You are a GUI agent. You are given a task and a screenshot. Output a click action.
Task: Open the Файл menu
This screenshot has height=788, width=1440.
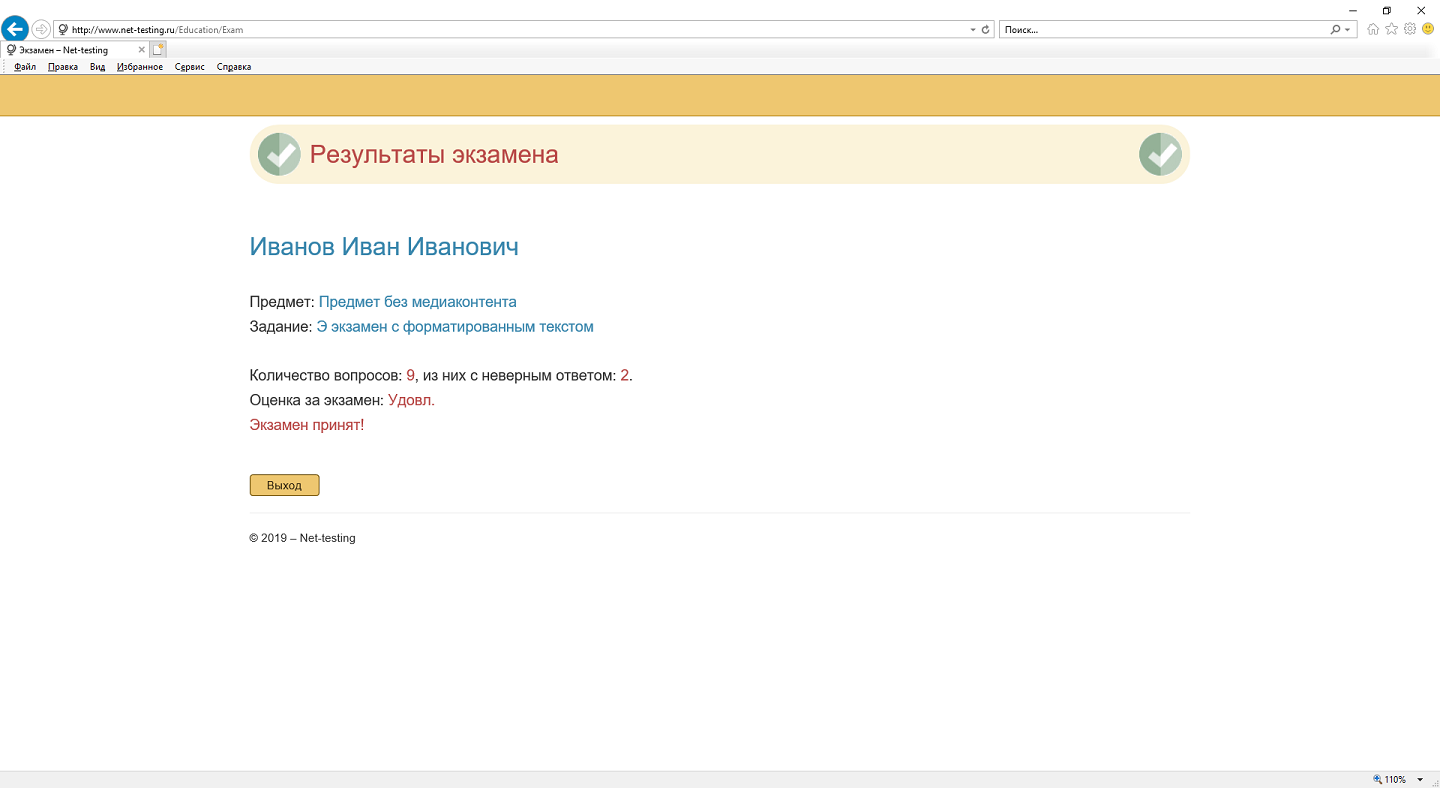pyautogui.click(x=25, y=67)
